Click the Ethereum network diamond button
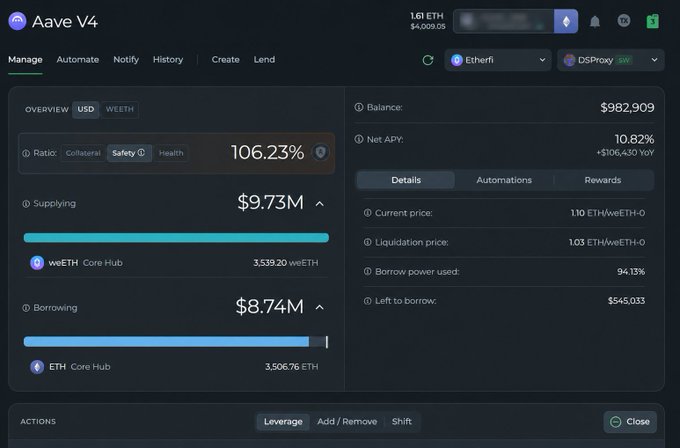 (566, 21)
